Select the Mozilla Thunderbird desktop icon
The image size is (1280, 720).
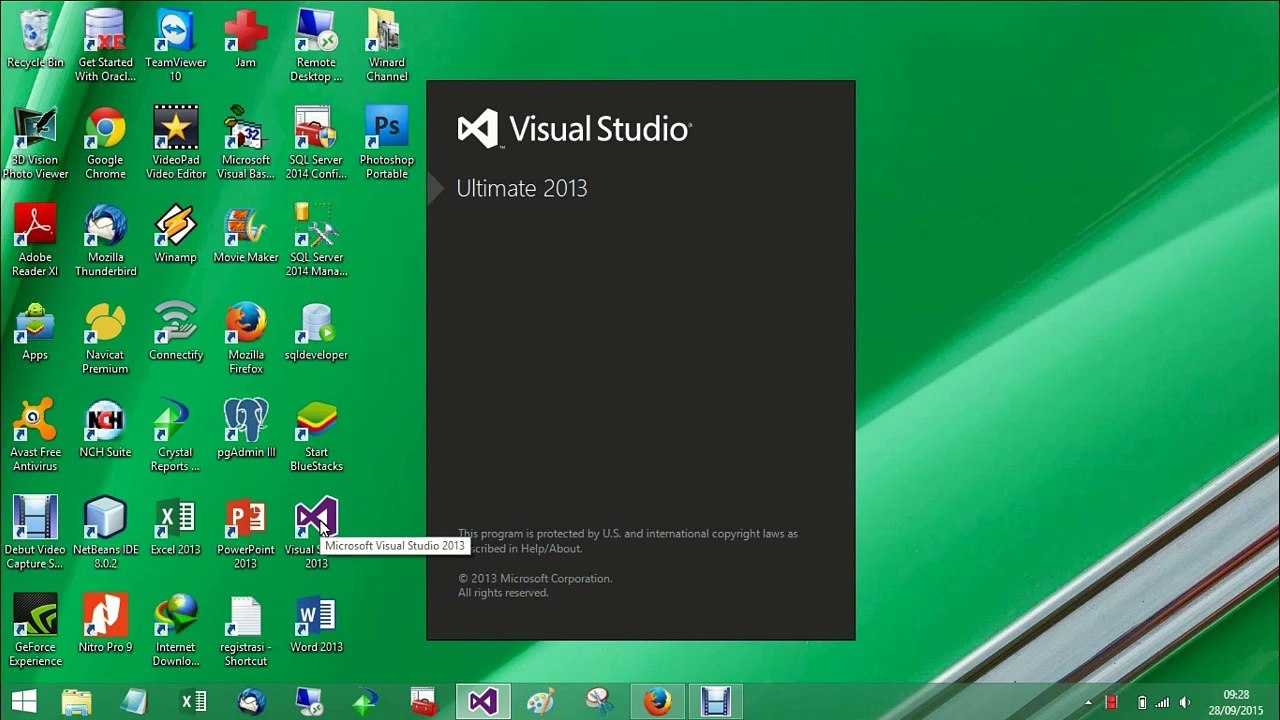point(105,240)
